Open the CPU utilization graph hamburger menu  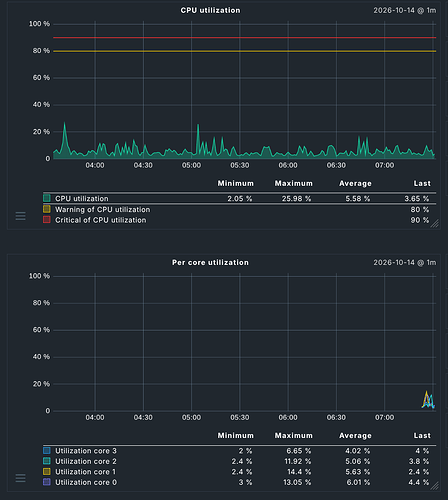click(x=21, y=216)
